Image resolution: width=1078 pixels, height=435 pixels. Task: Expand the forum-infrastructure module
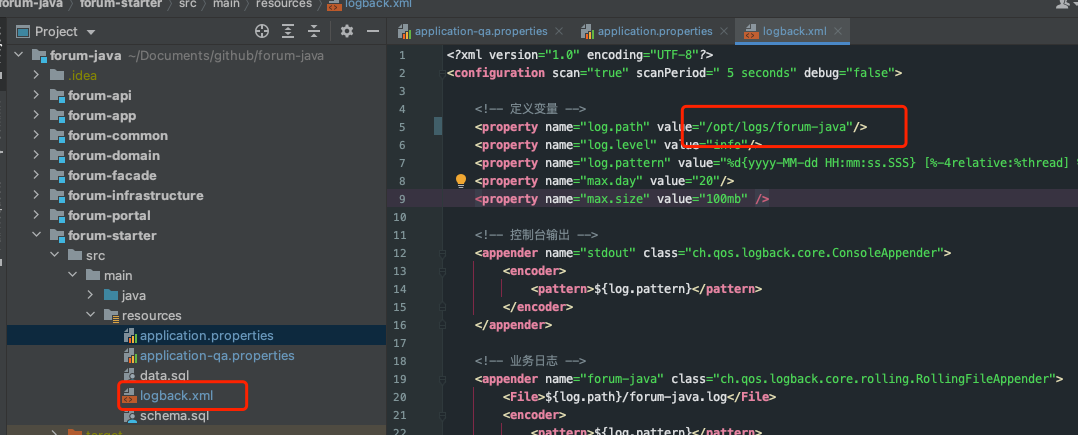pos(36,195)
